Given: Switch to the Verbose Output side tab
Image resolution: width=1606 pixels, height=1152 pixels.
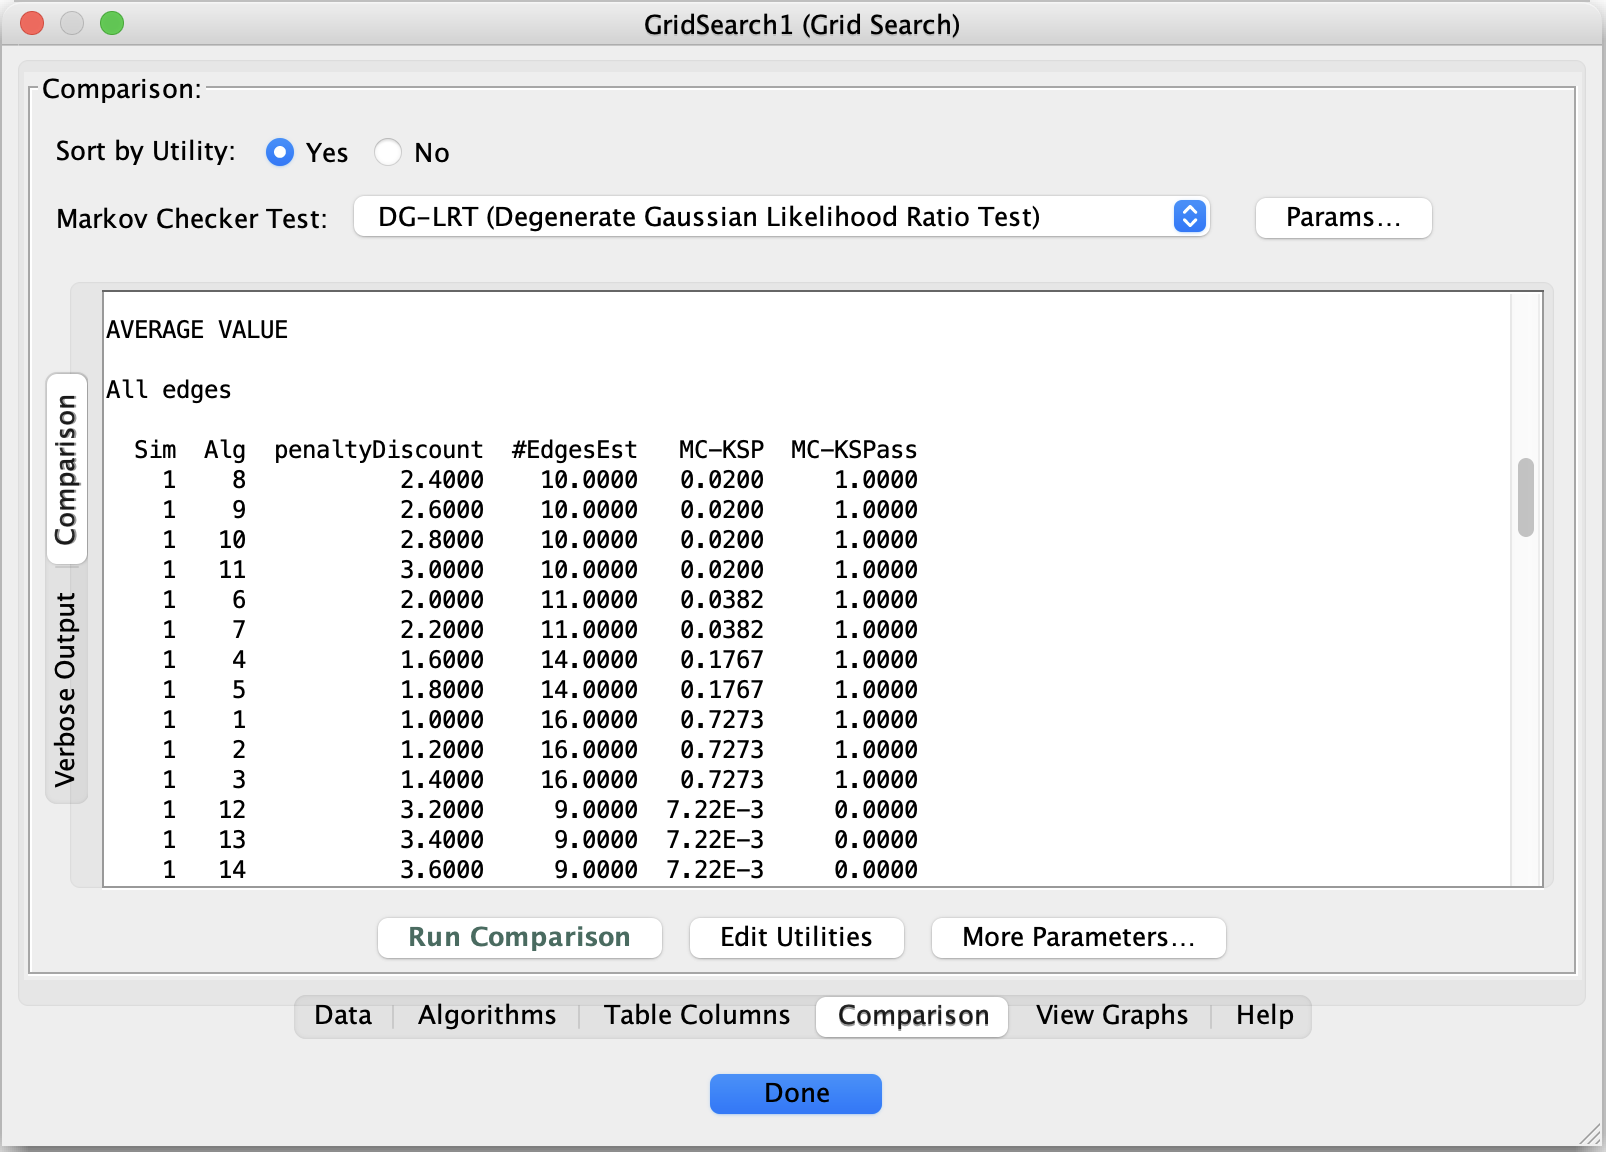Looking at the screenshot, I should tap(66, 689).
